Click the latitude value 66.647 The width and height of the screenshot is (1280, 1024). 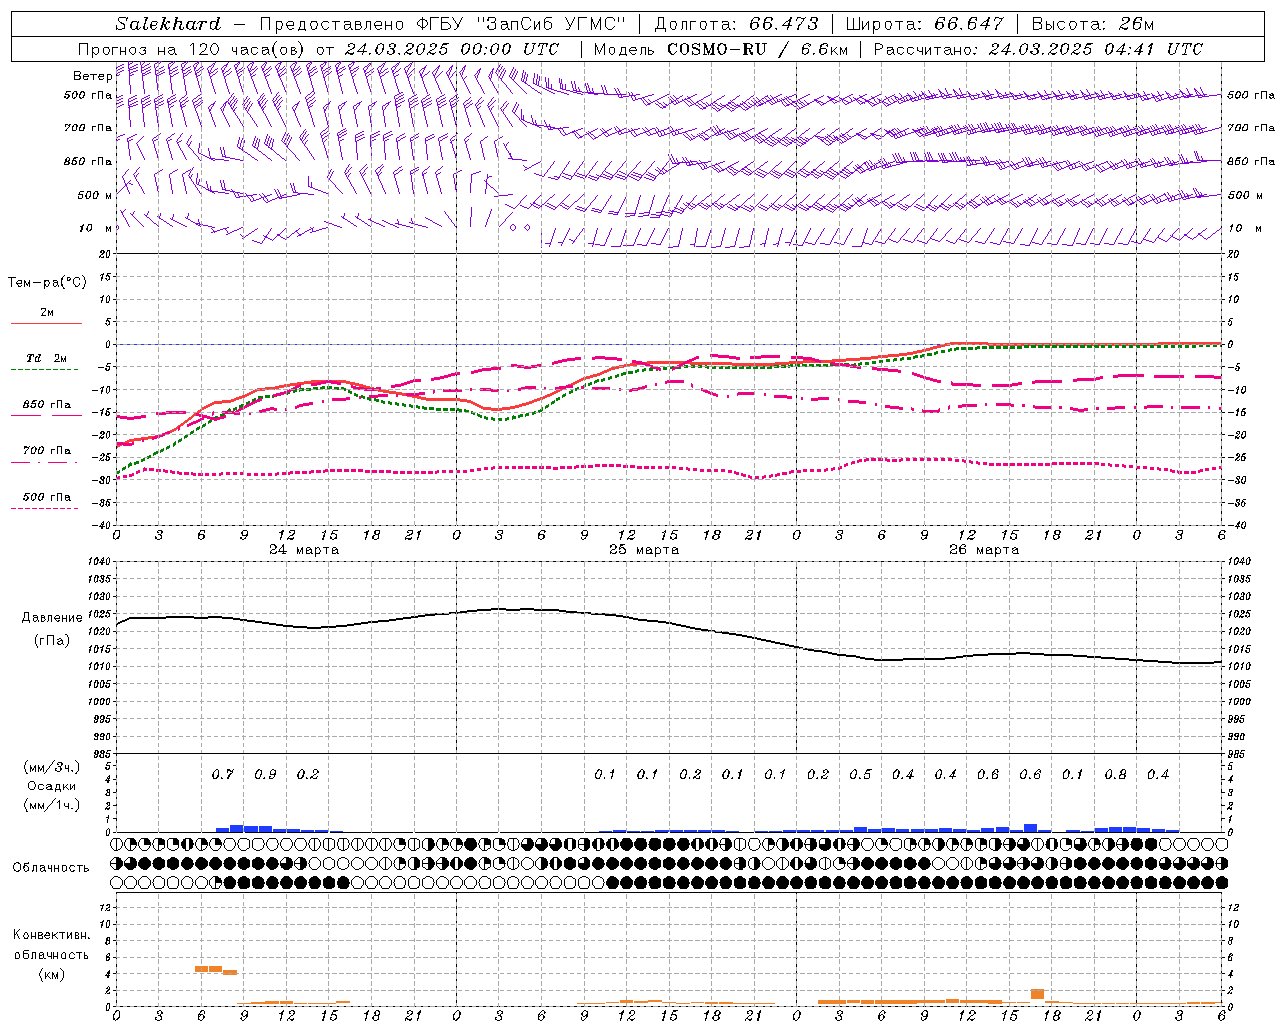click(969, 24)
